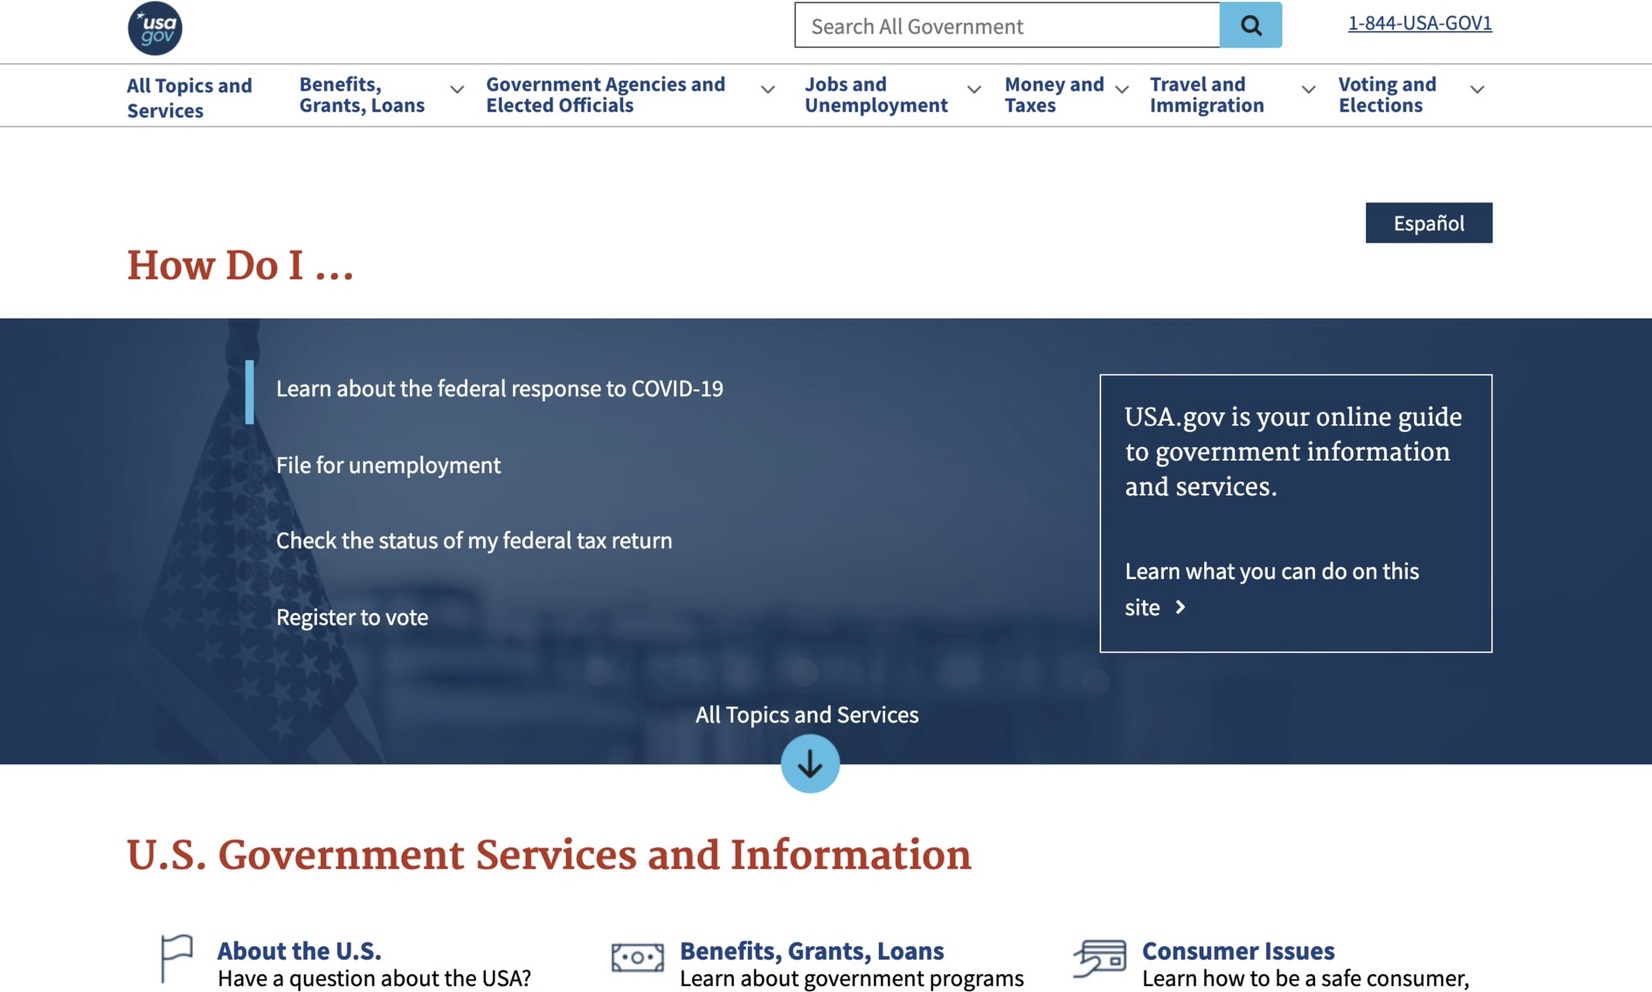Click 'Learn about government programs' text
Screen dimensions: 1652x992
852,978
